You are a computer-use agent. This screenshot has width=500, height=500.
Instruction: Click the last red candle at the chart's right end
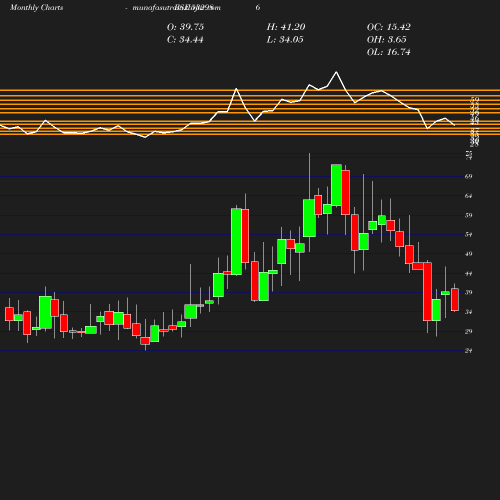coord(455,300)
